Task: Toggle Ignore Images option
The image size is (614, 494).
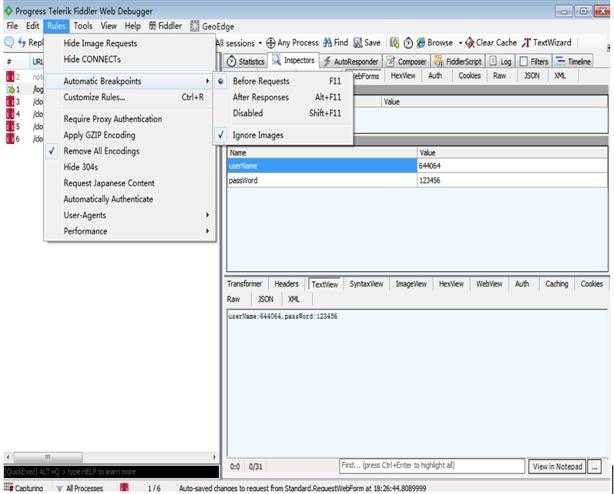Action: pos(283,135)
